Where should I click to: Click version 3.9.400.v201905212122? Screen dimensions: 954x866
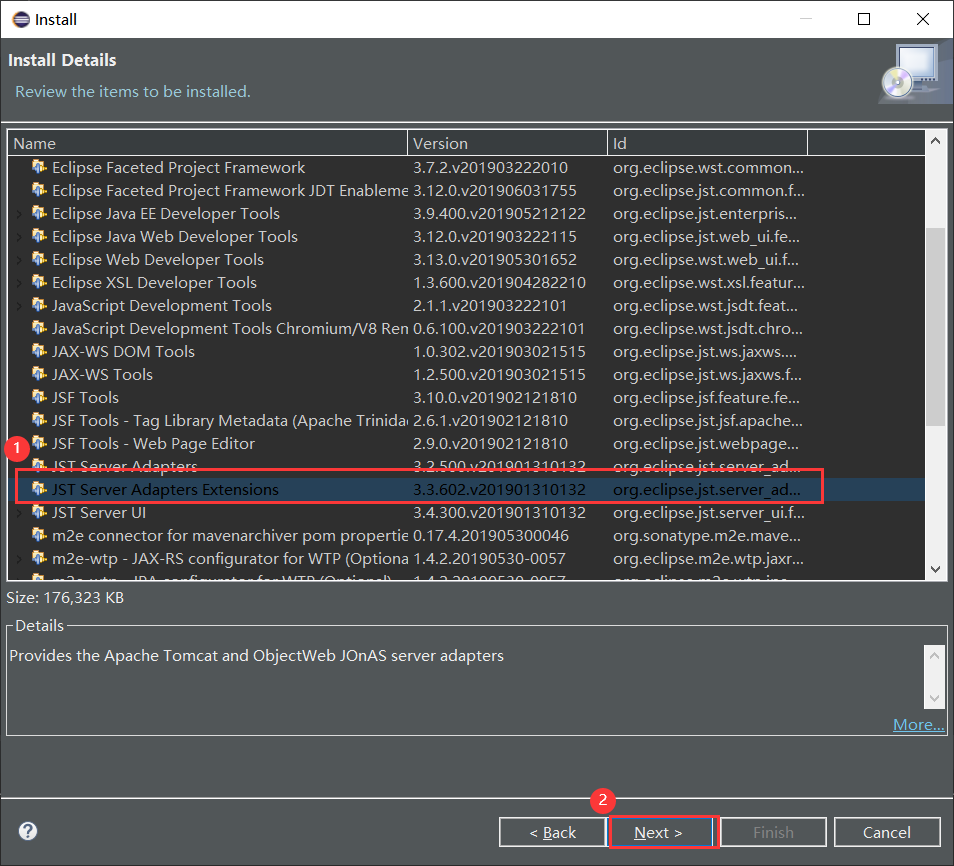[x=499, y=214]
